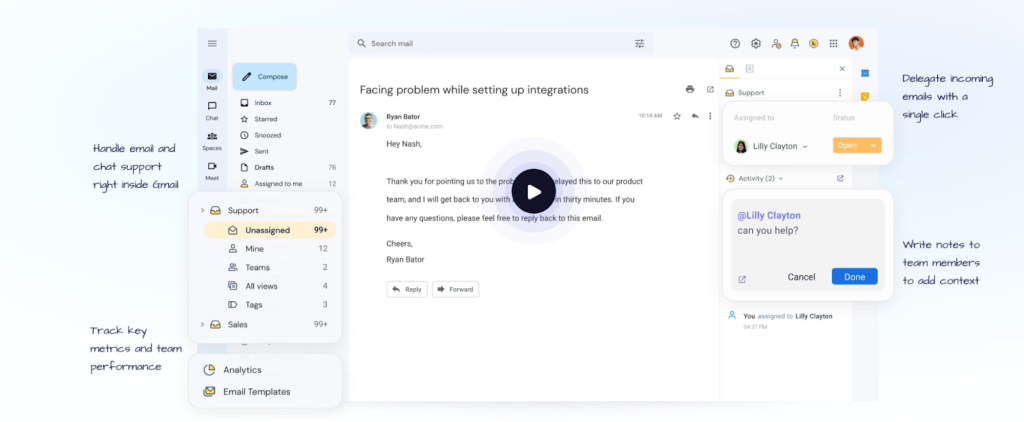Click the Forward button

pos(455,289)
